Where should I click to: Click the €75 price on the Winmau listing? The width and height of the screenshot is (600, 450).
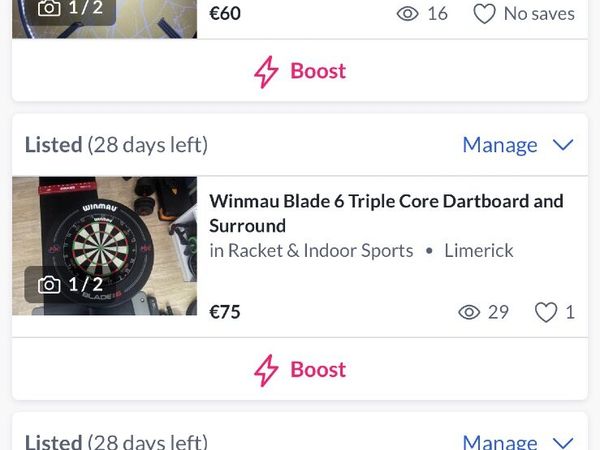tap(225, 312)
